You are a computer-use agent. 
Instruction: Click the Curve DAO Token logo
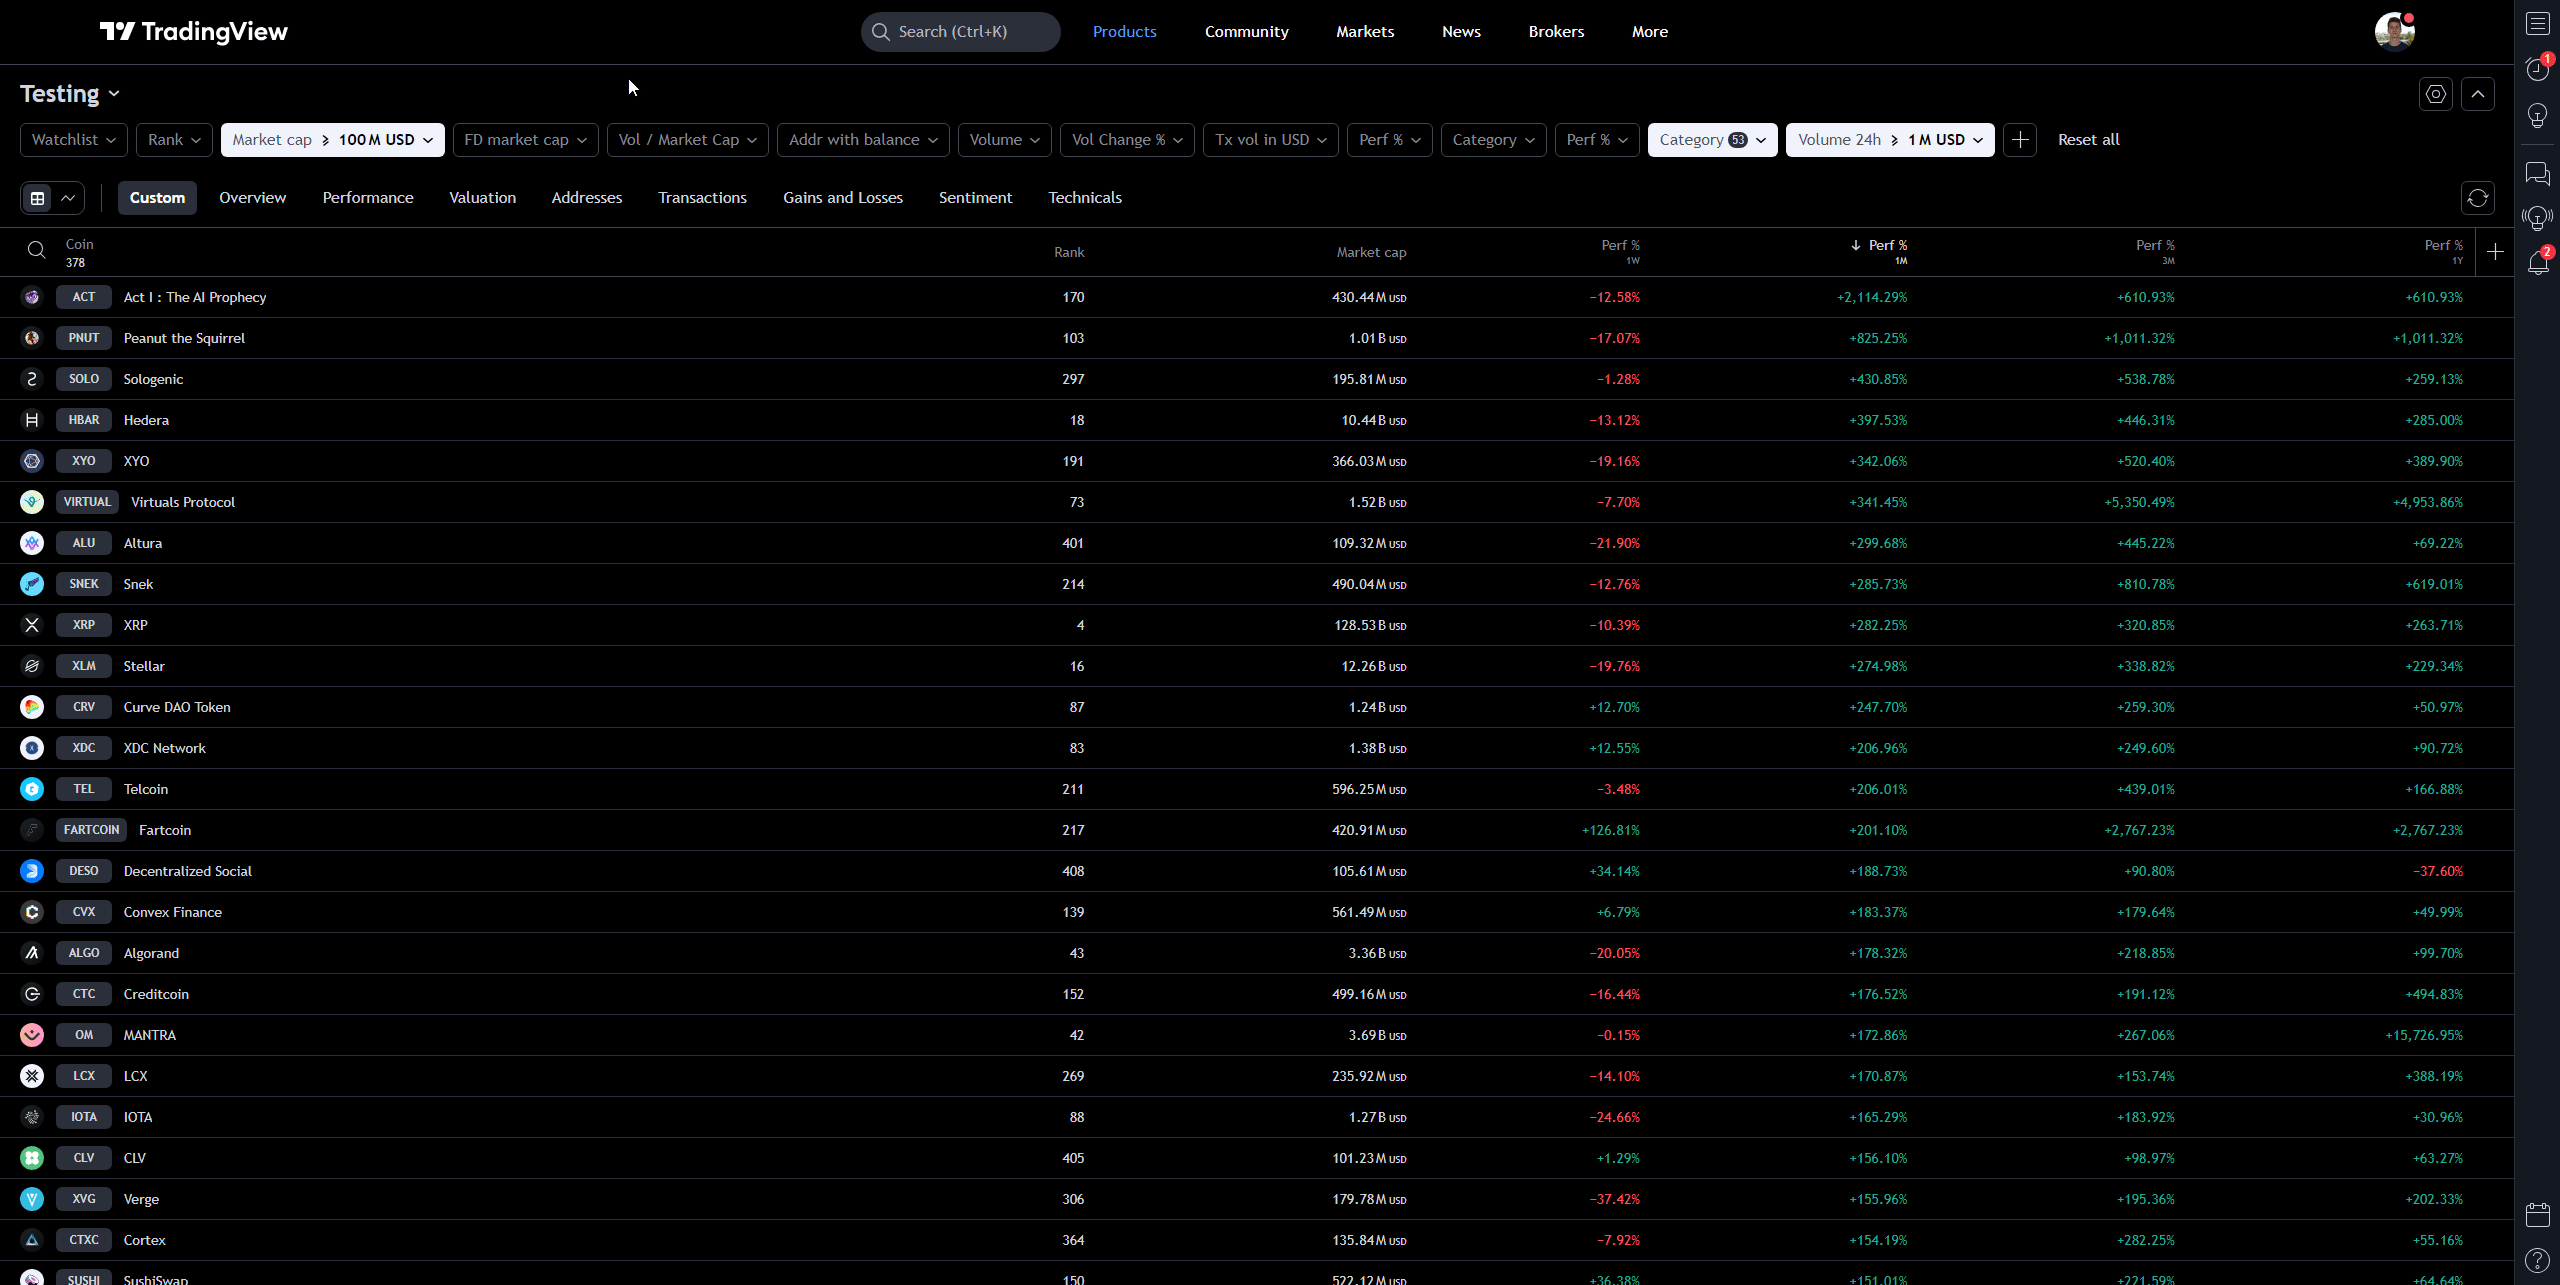32,707
